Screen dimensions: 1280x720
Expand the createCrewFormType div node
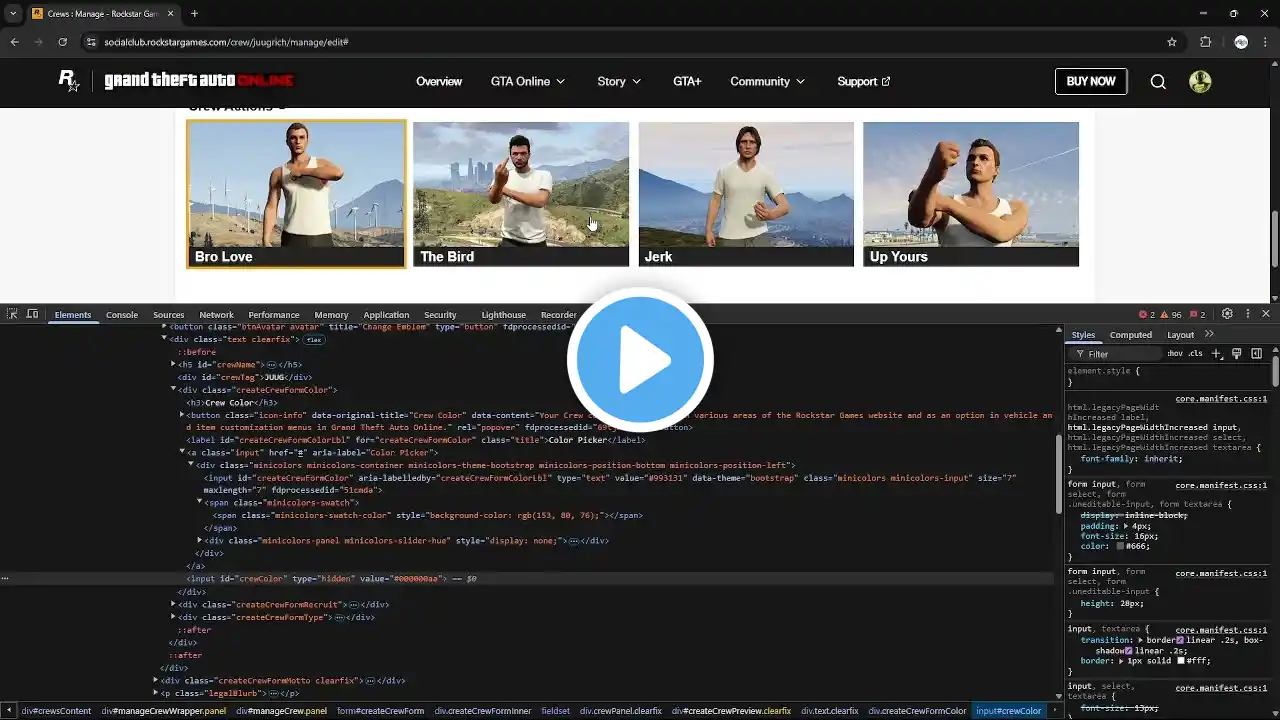point(174,618)
